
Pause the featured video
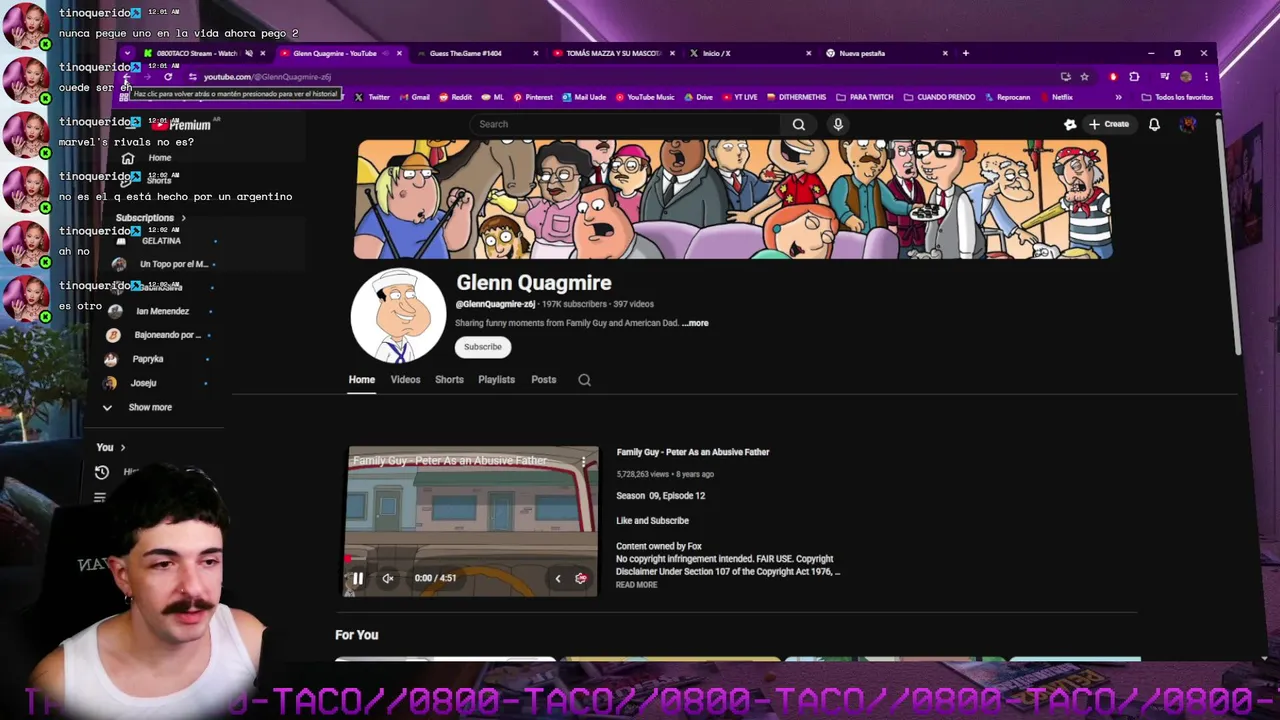pyautogui.click(x=357, y=578)
